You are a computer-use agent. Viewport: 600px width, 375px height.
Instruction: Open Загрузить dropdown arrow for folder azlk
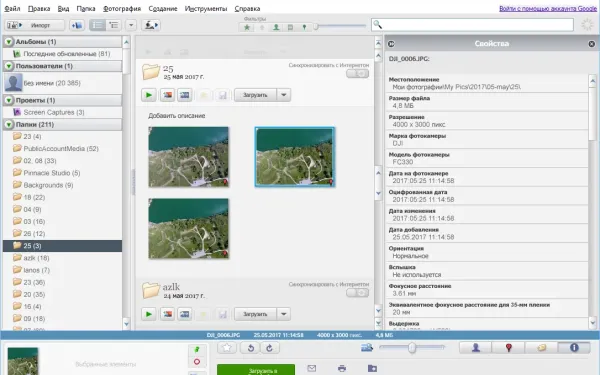click(284, 314)
